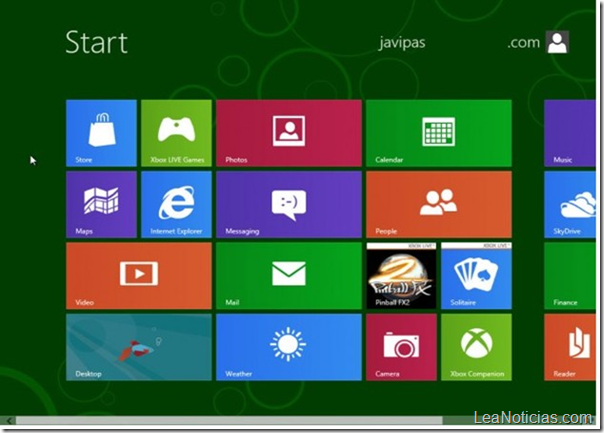Start Internet Explorer from its tile

176,205
